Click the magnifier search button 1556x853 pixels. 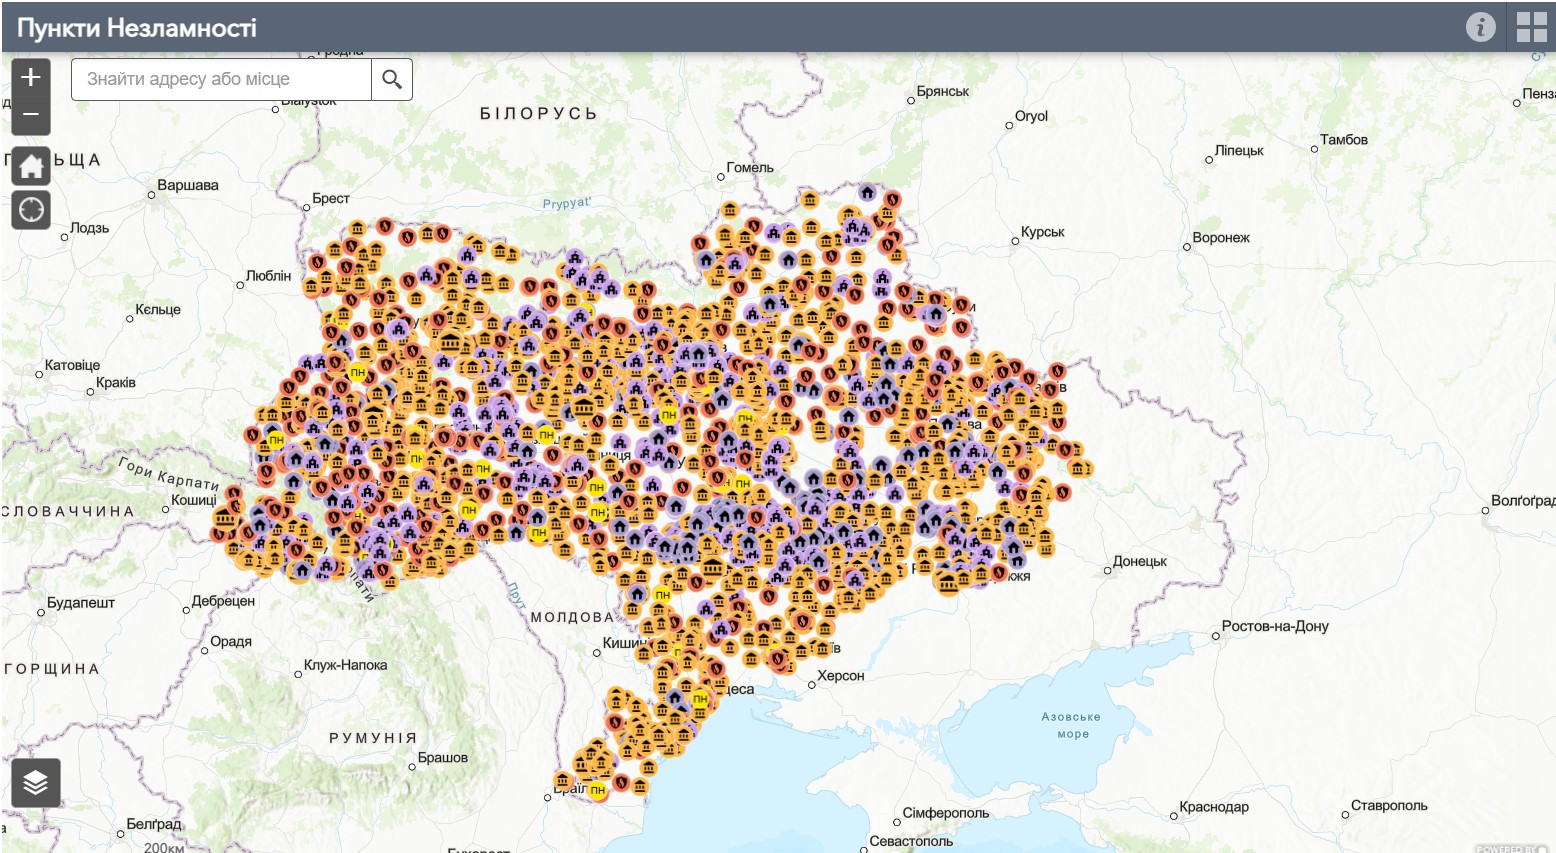[392, 79]
